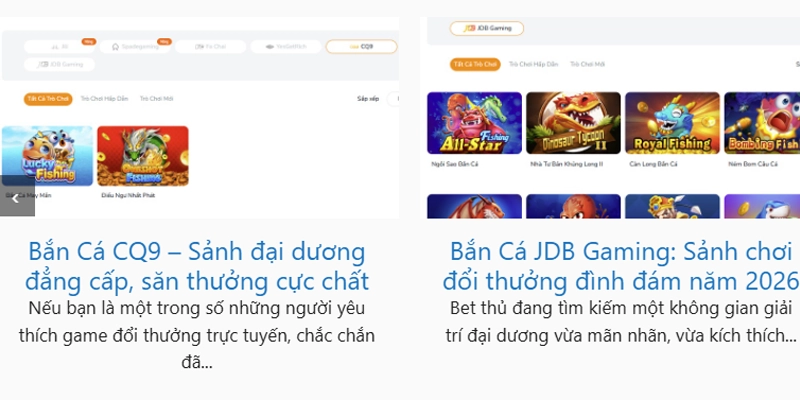Open the Oneshot Fishing game thumbnail

143,156
